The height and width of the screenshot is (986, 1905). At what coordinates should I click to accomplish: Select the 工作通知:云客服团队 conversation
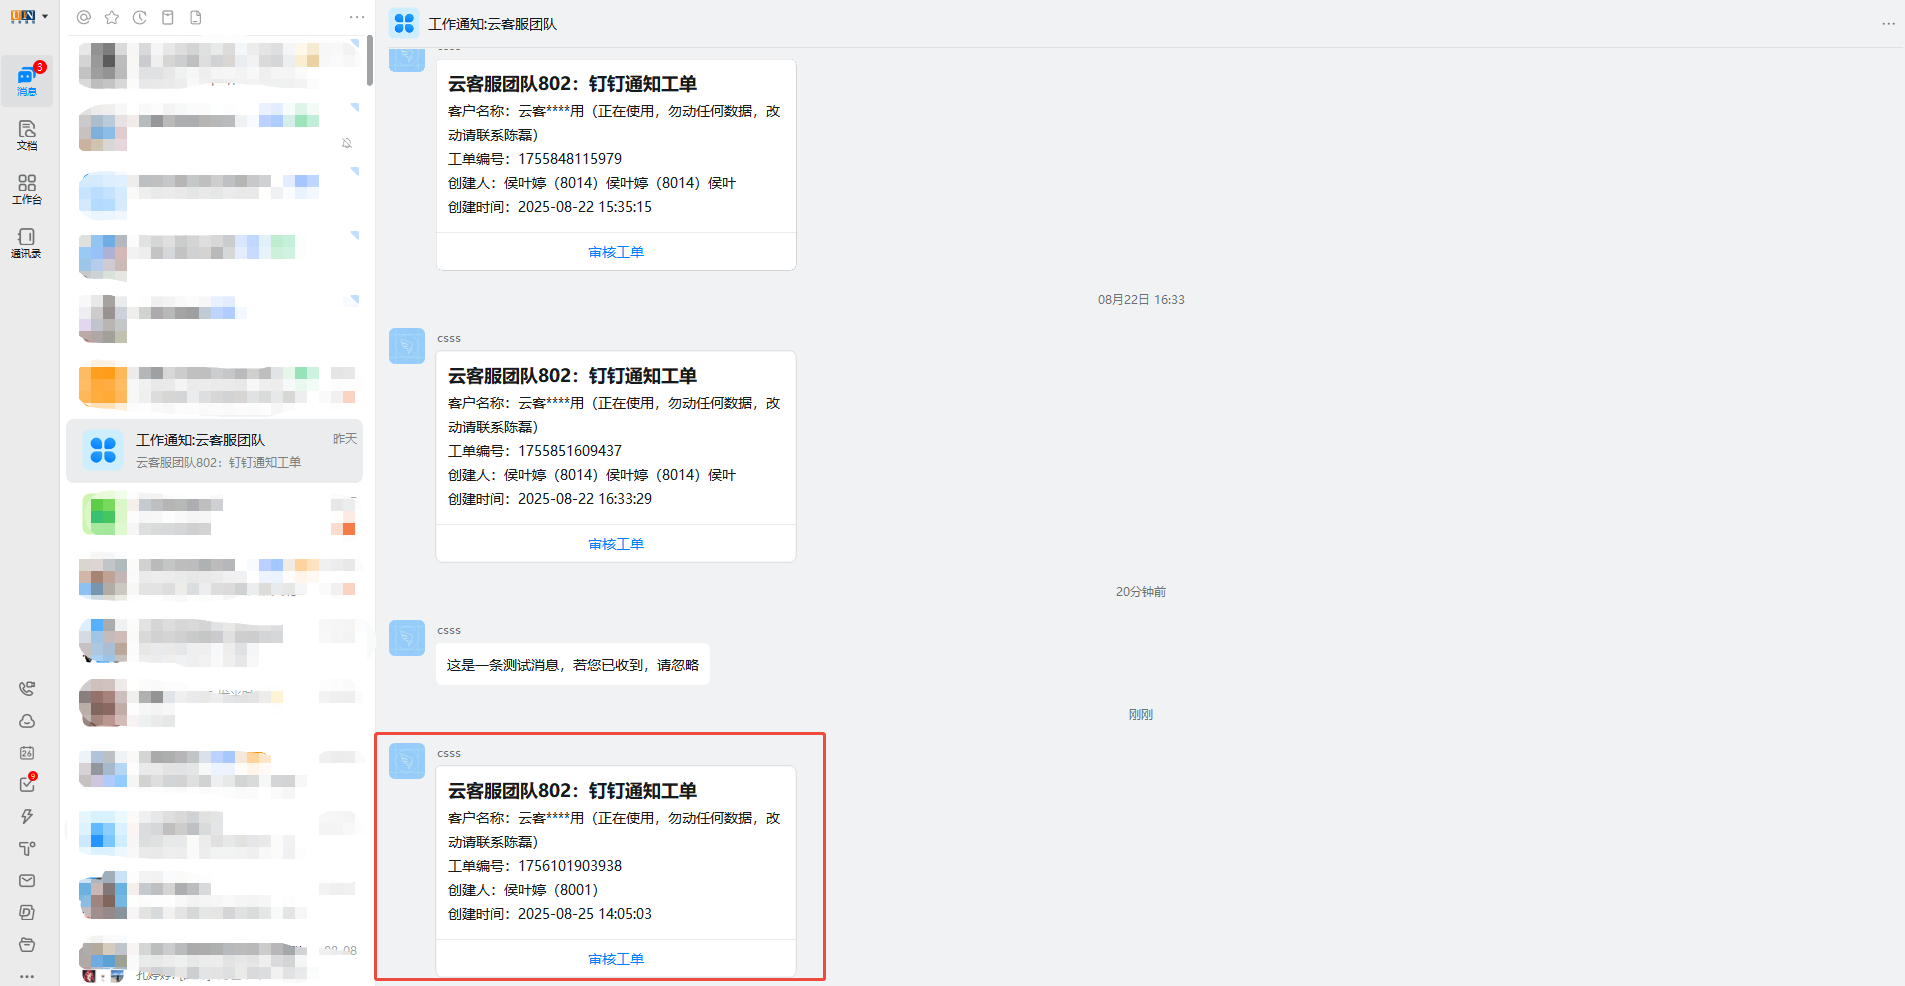(x=214, y=451)
